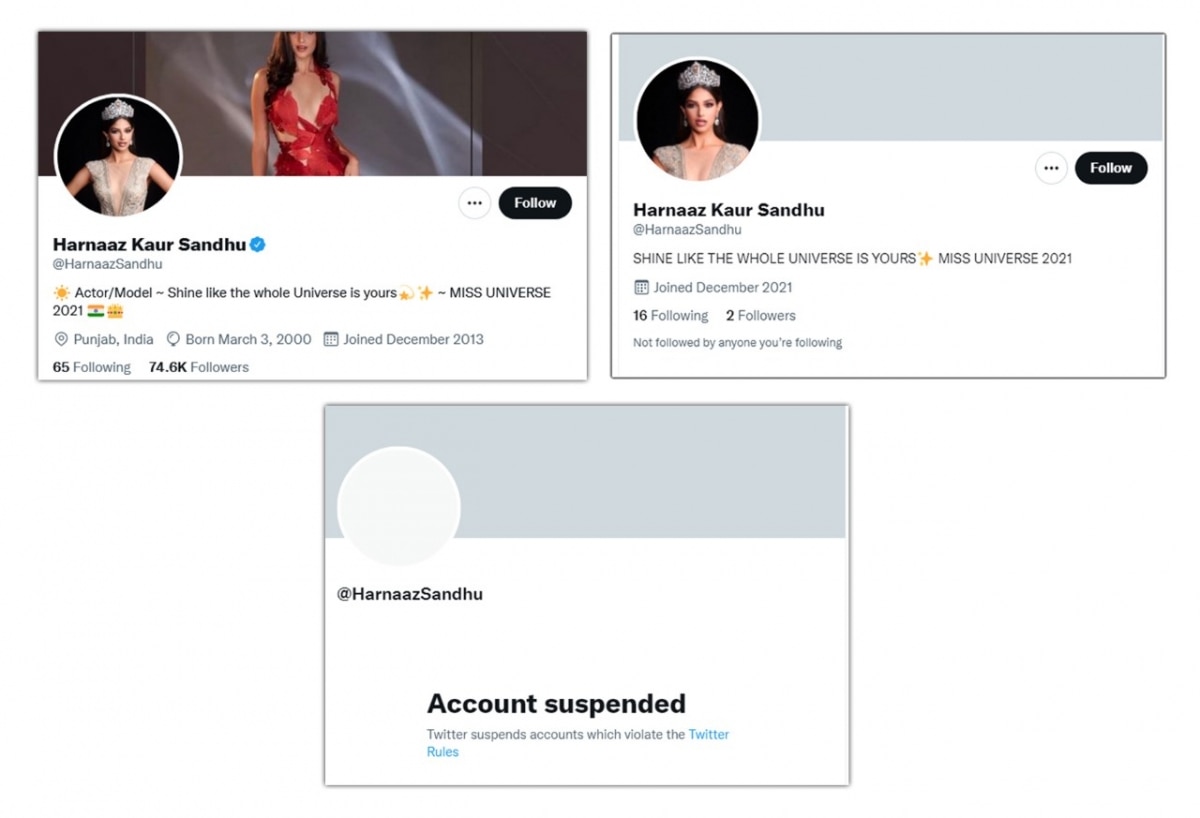
Task: Open the unverified profile's avatar photo
Action: 698,119
